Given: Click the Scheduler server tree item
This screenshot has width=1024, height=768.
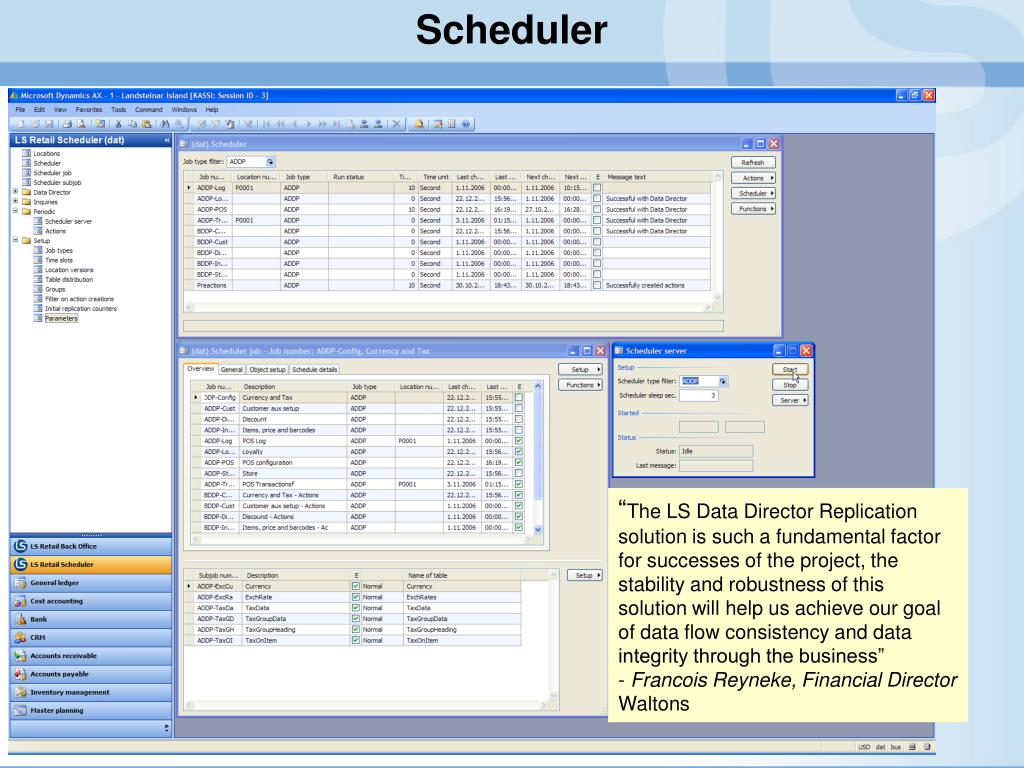Looking at the screenshot, I should pos(69,221).
